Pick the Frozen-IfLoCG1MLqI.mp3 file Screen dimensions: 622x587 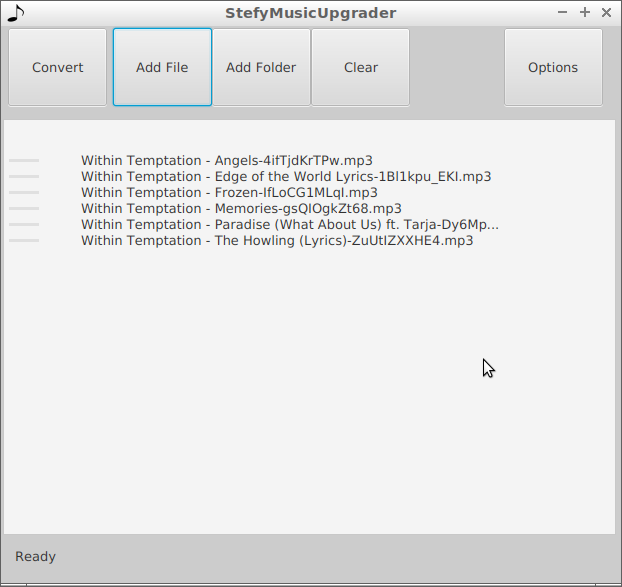pyautogui.click(x=229, y=193)
